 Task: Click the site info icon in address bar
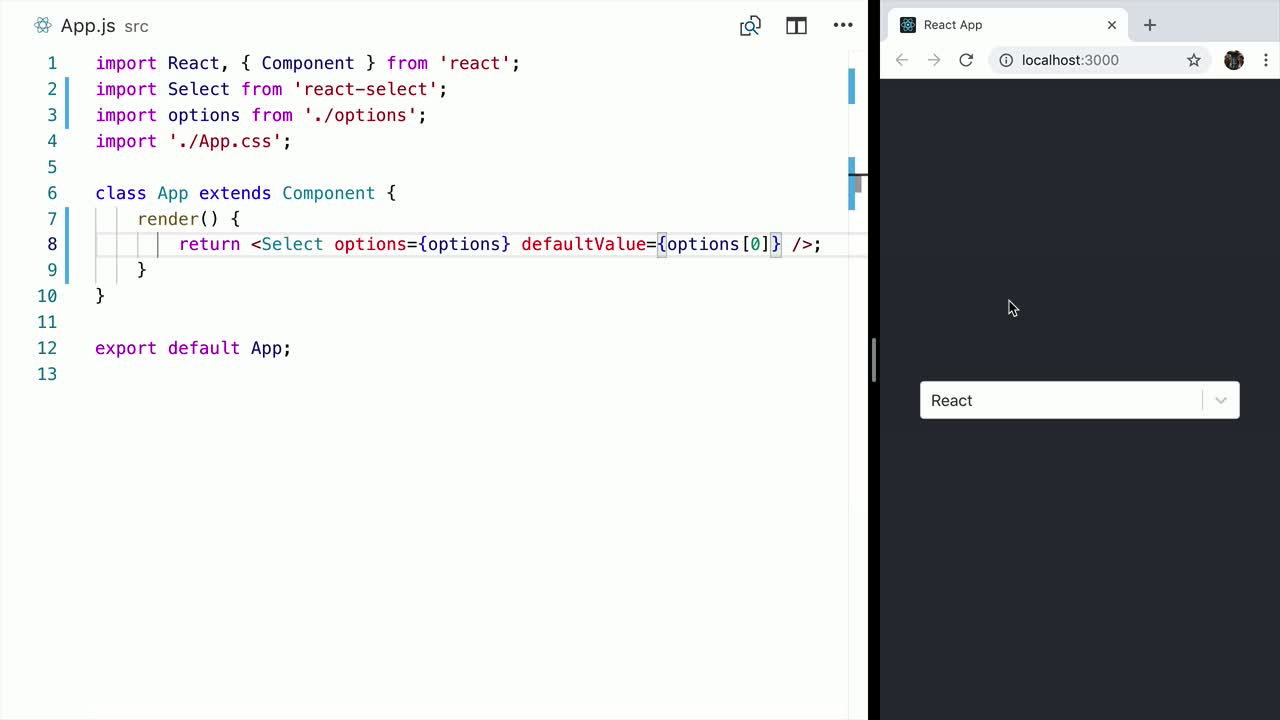point(1006,60)
